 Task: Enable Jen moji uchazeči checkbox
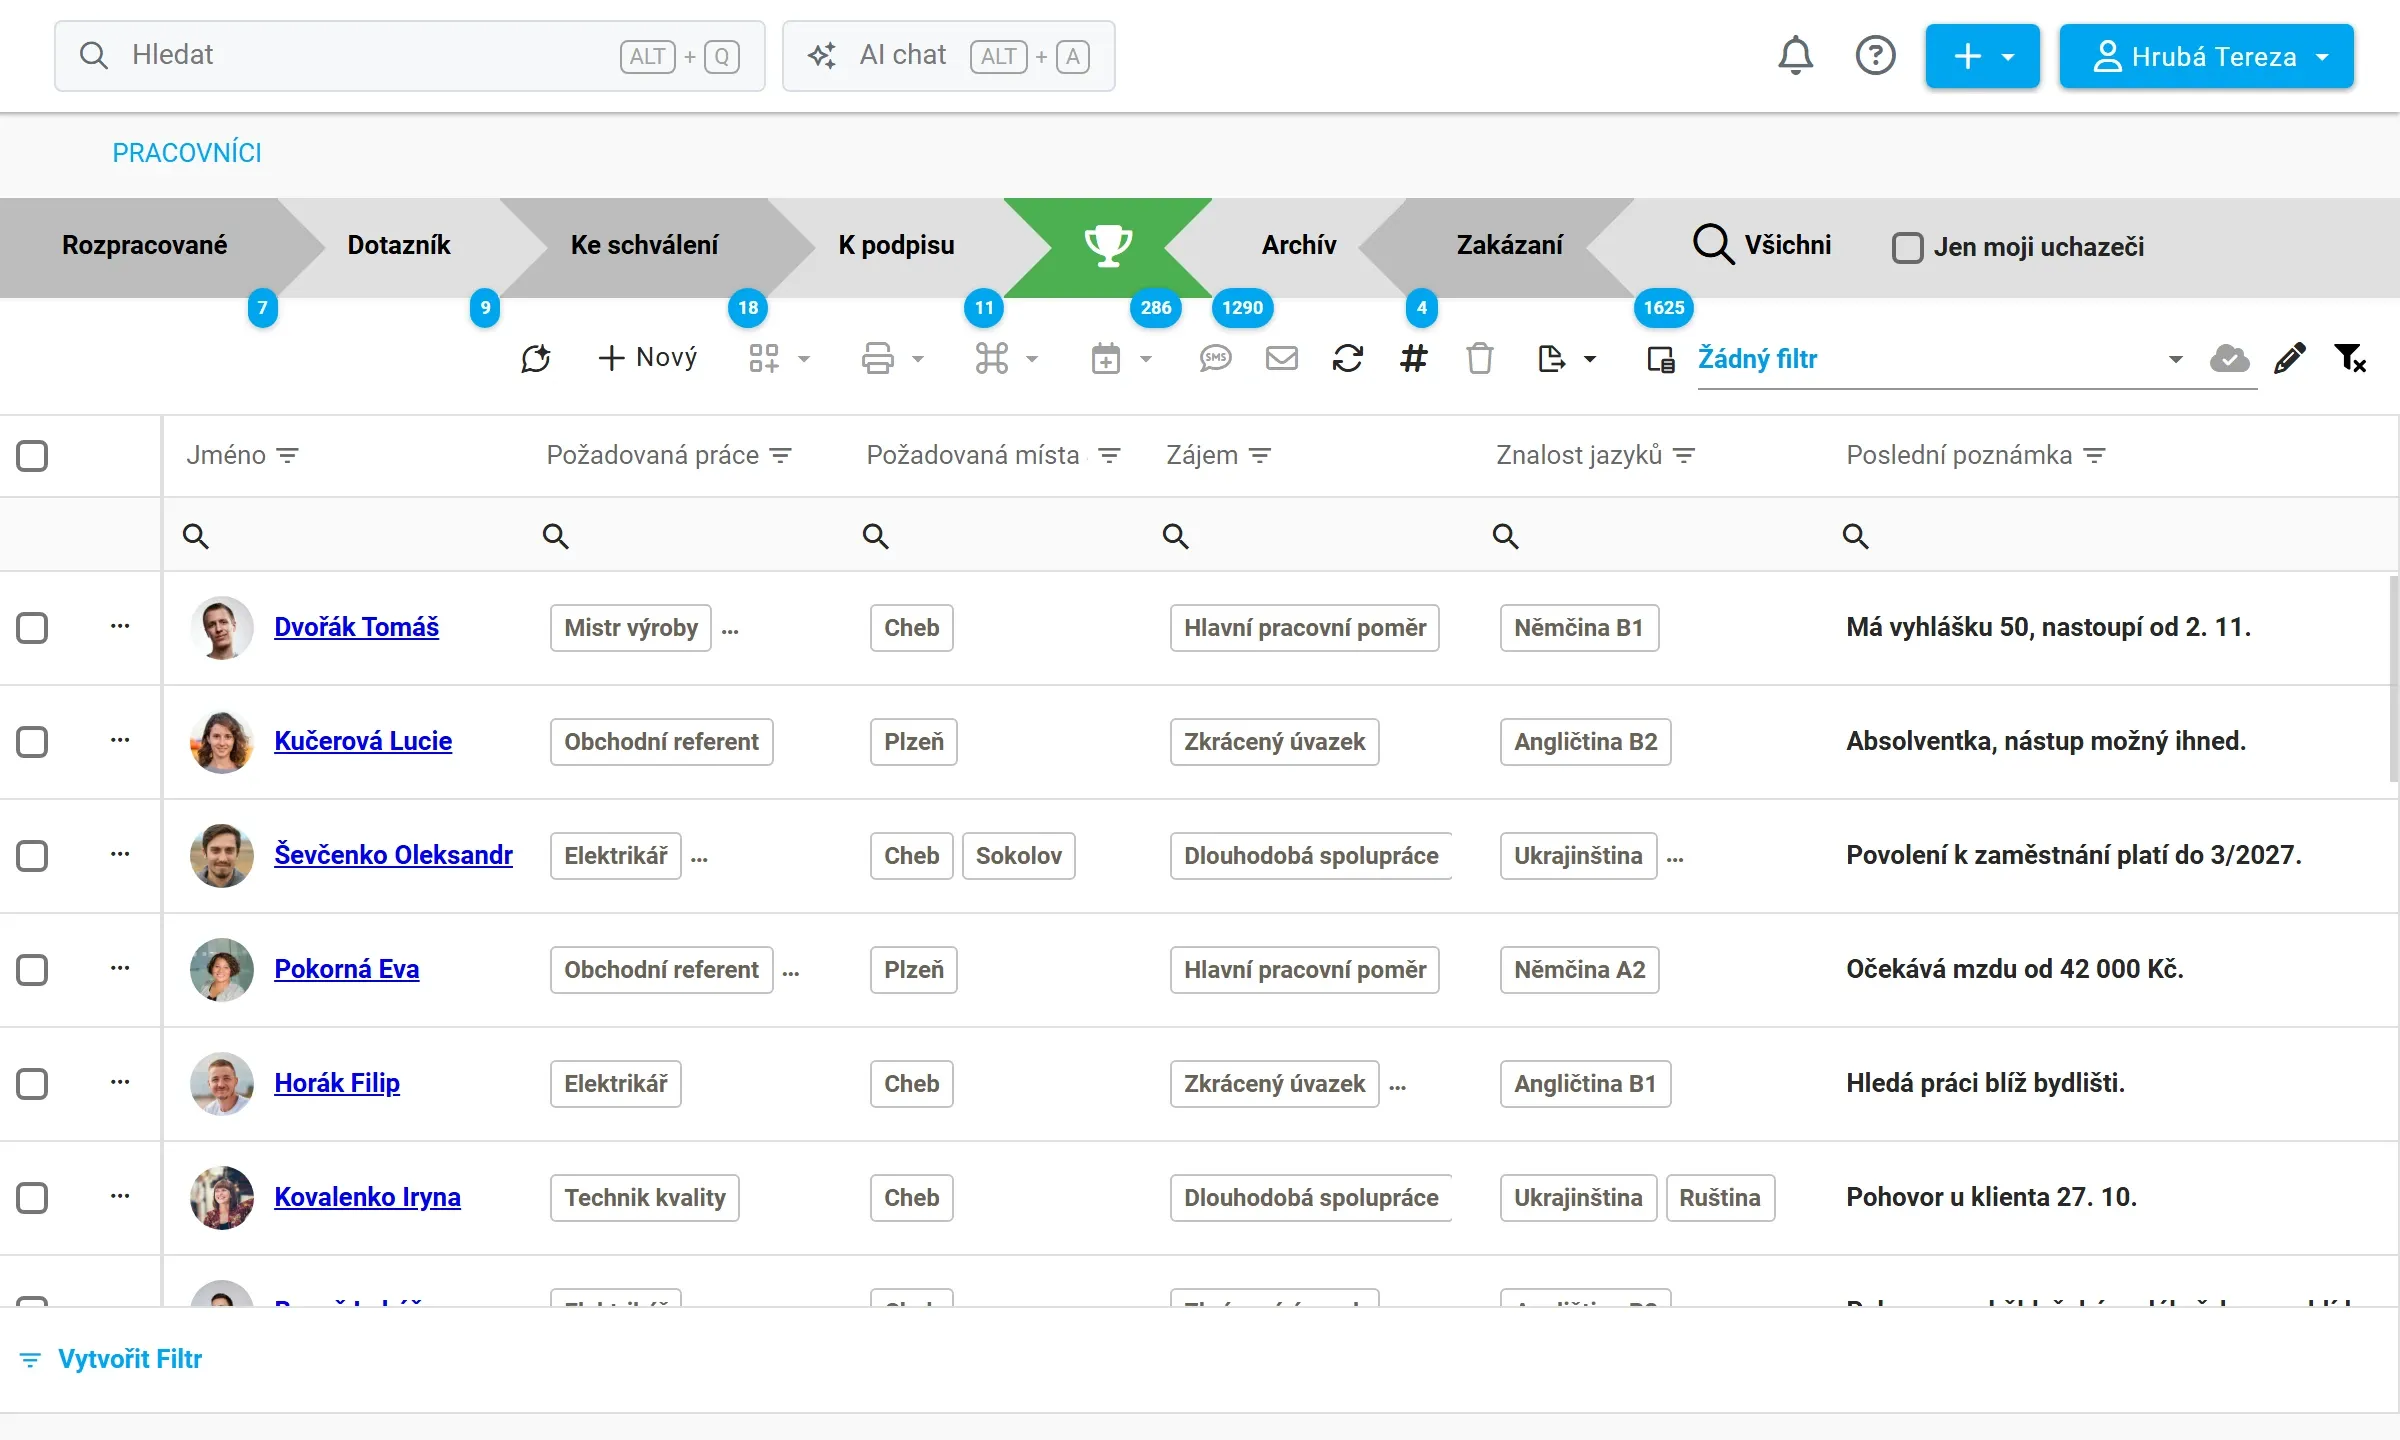click(1907, 247)
